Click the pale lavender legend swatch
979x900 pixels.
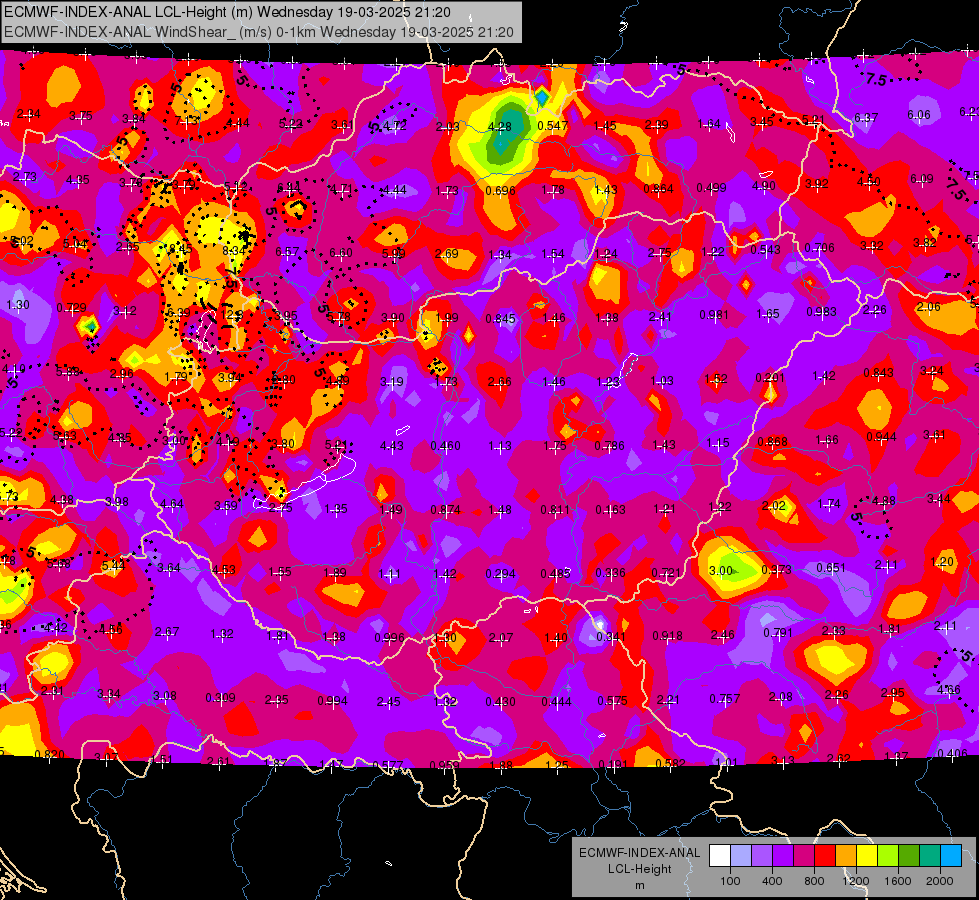741,856
